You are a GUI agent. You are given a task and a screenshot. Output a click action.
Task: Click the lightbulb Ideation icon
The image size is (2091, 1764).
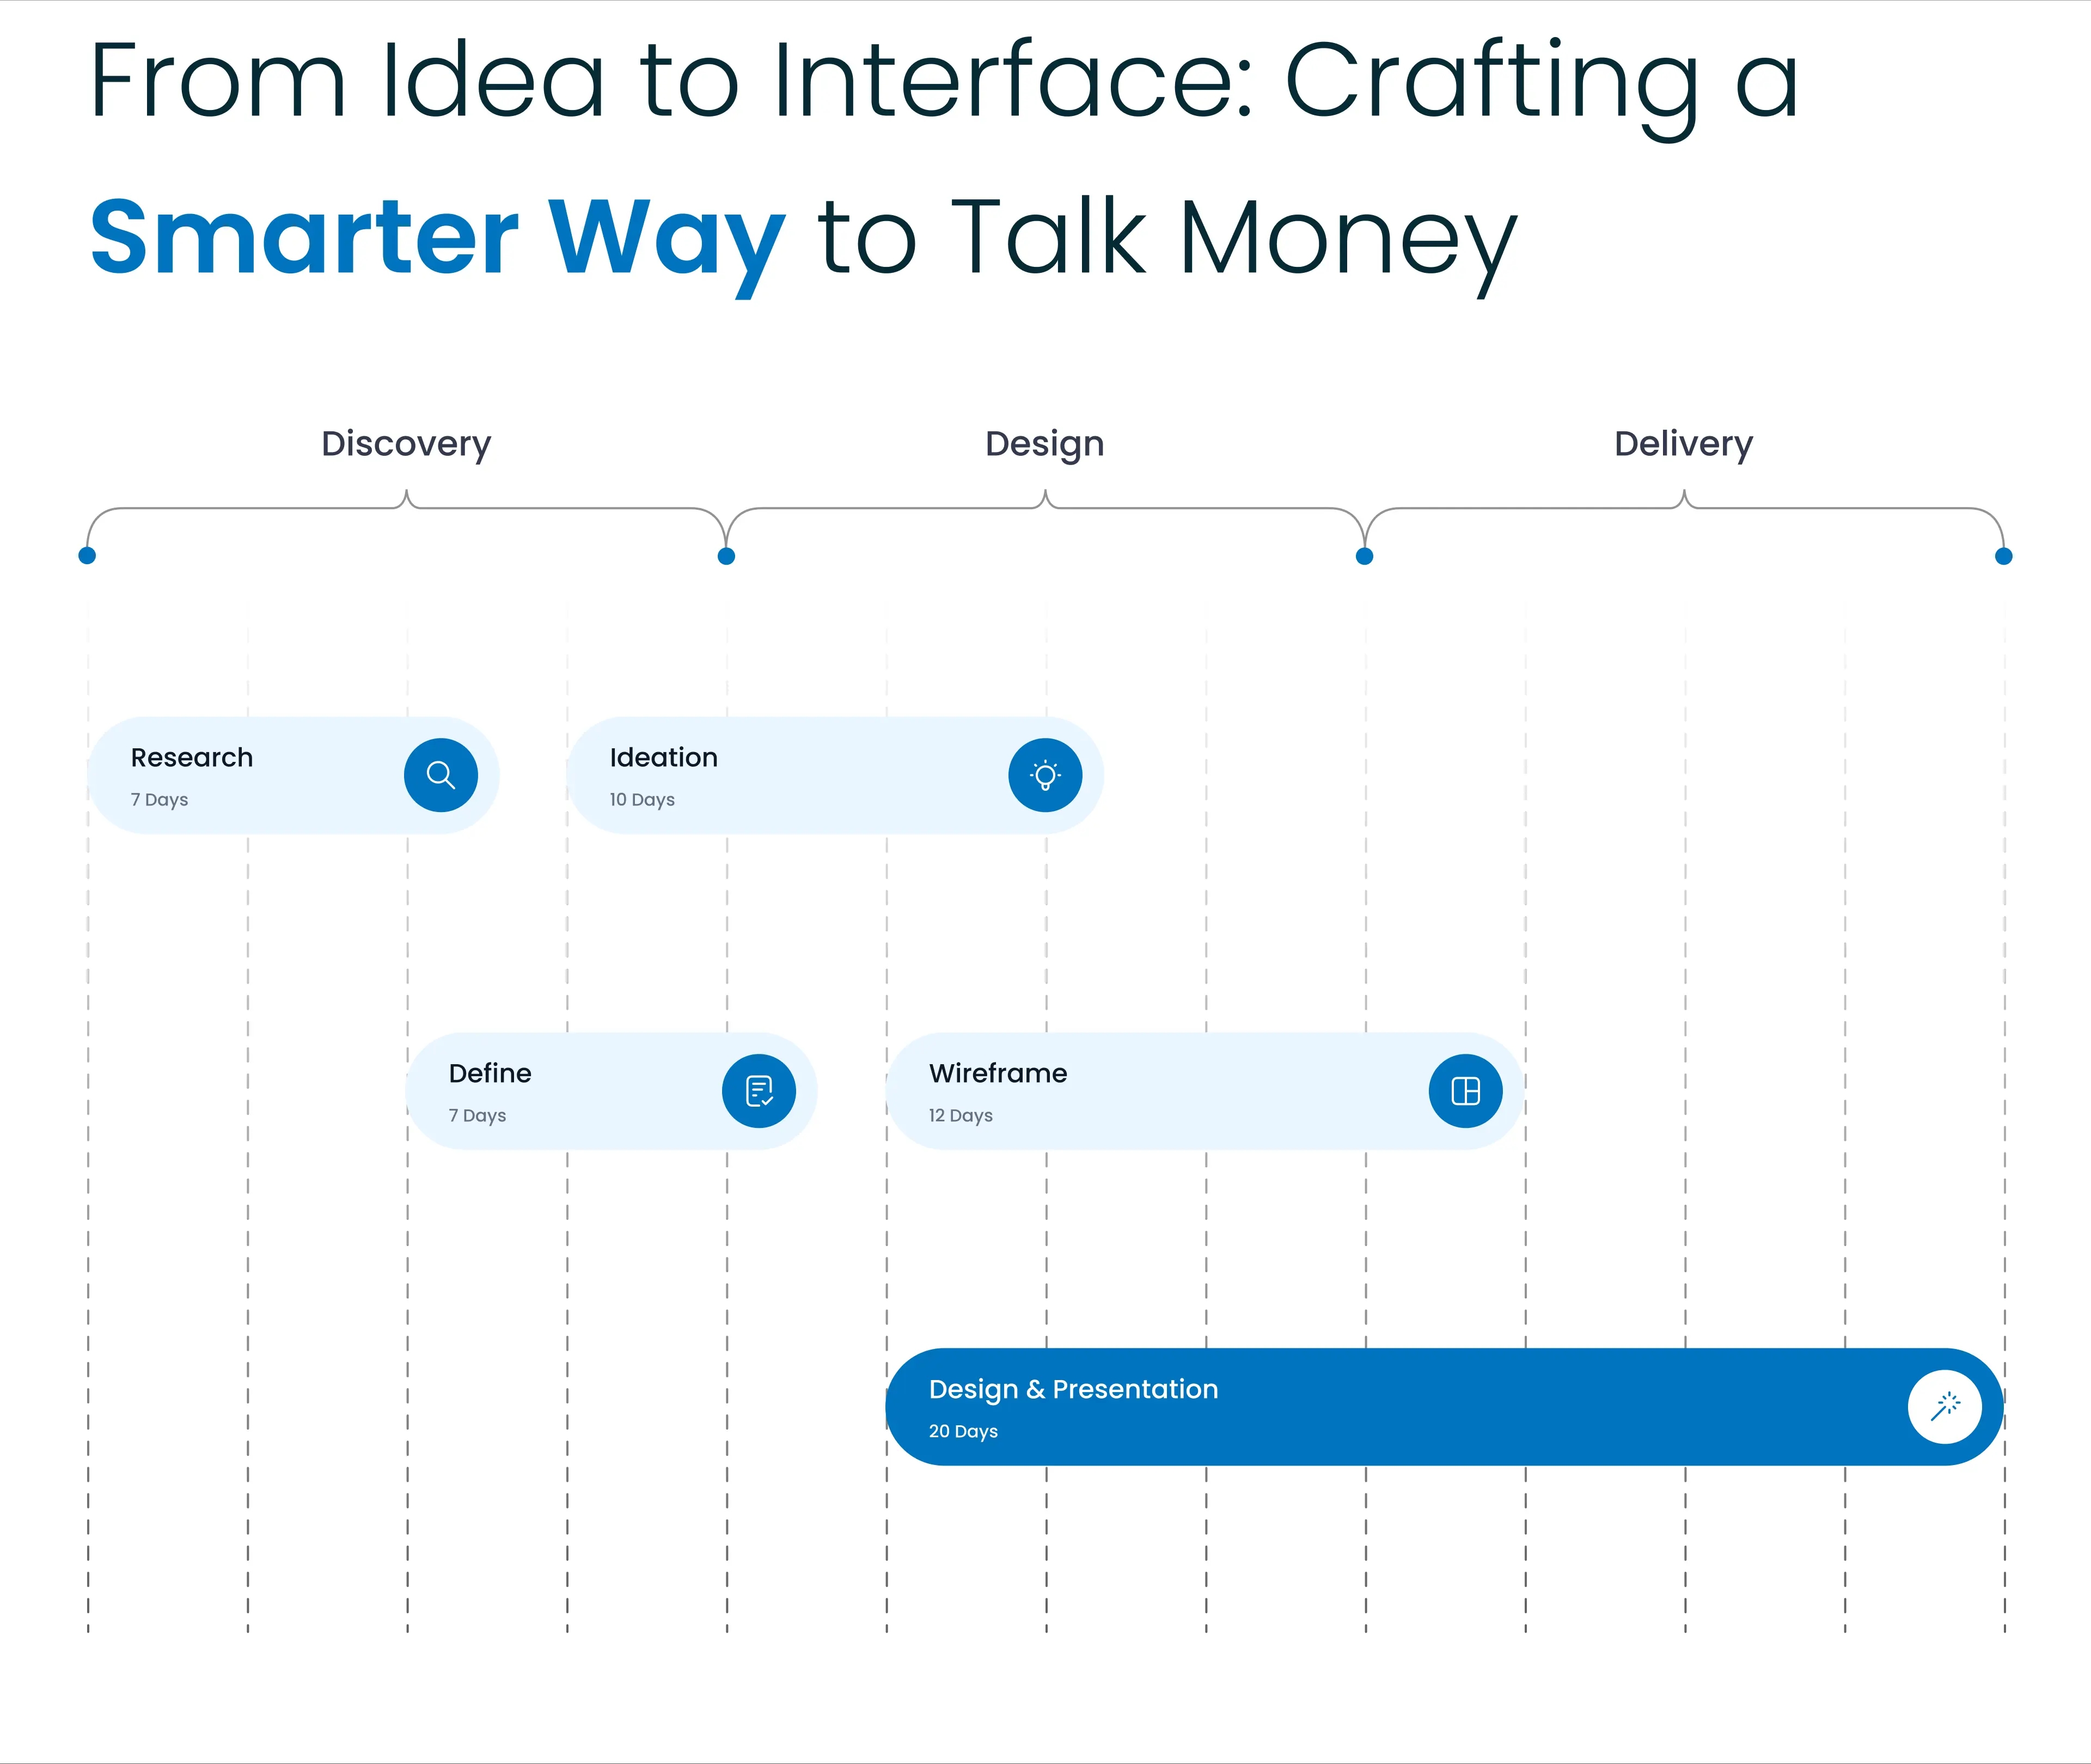coord(1045,775)
